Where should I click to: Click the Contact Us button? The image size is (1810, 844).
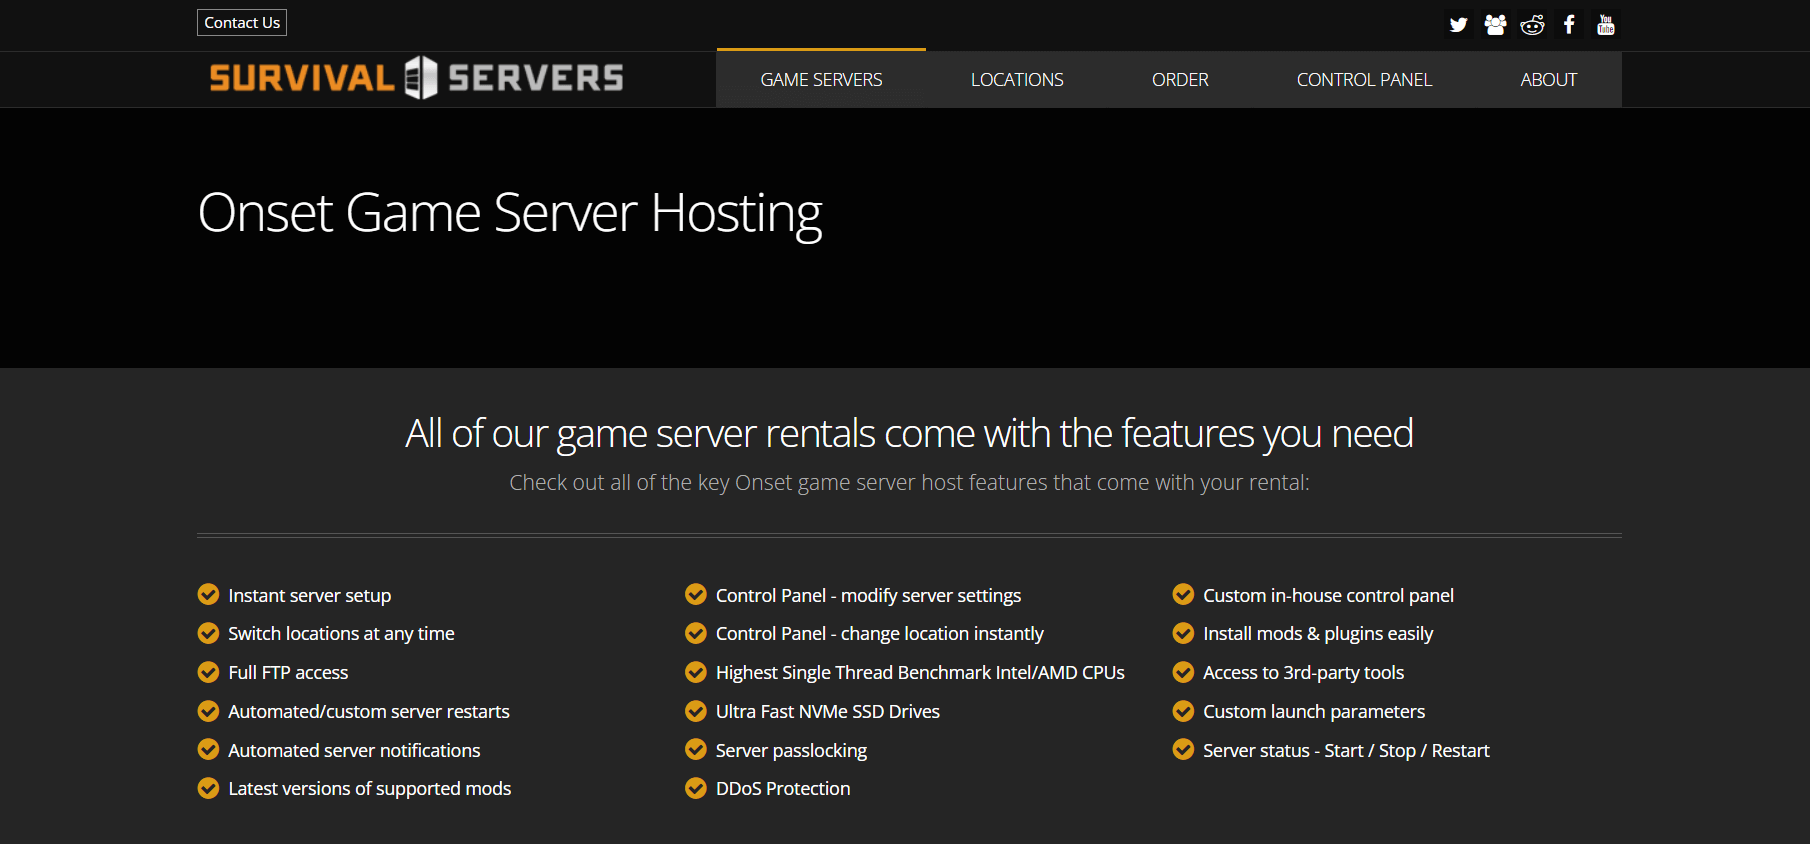coord(242,23)
